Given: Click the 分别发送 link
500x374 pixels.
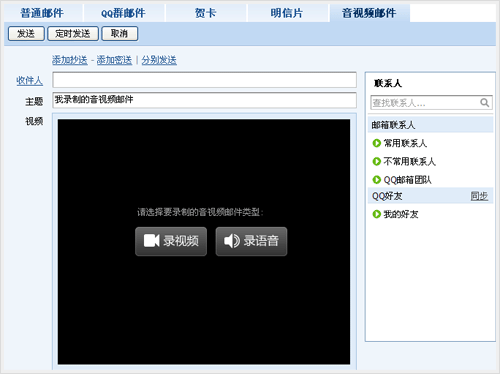Looking at the screenshot, I should pyautogui.click(x=159, y=60).
